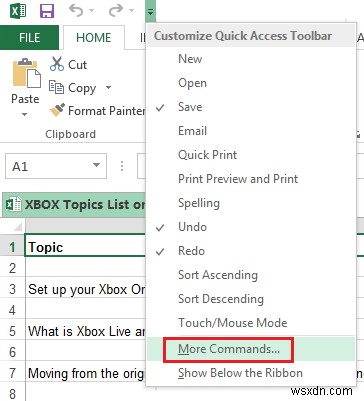Open the Undo history dropdown arrow
This screenshot has width=364, height=401.
tap(91, 11)
